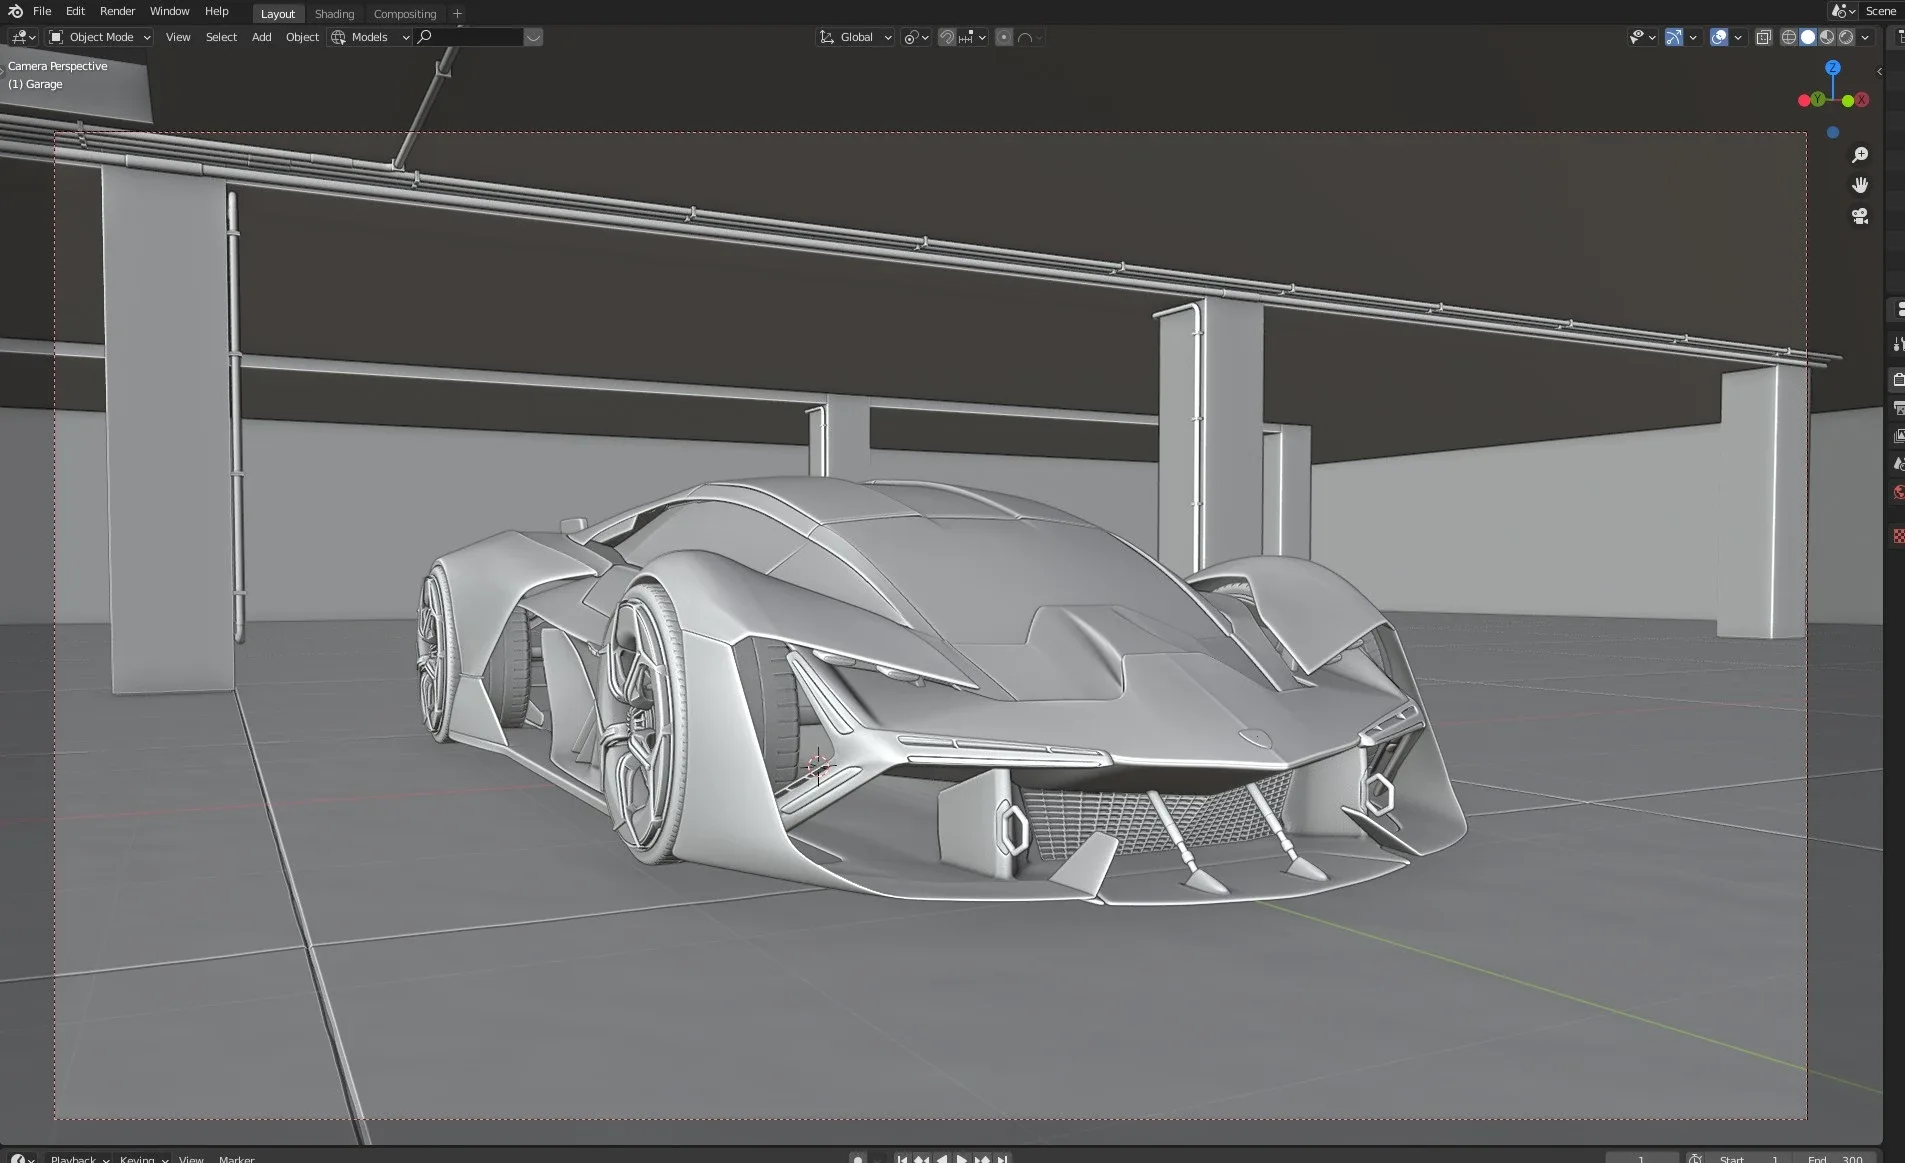
Task: Click the navigation gizmo Z axis handle
Action: point(1832,66)
